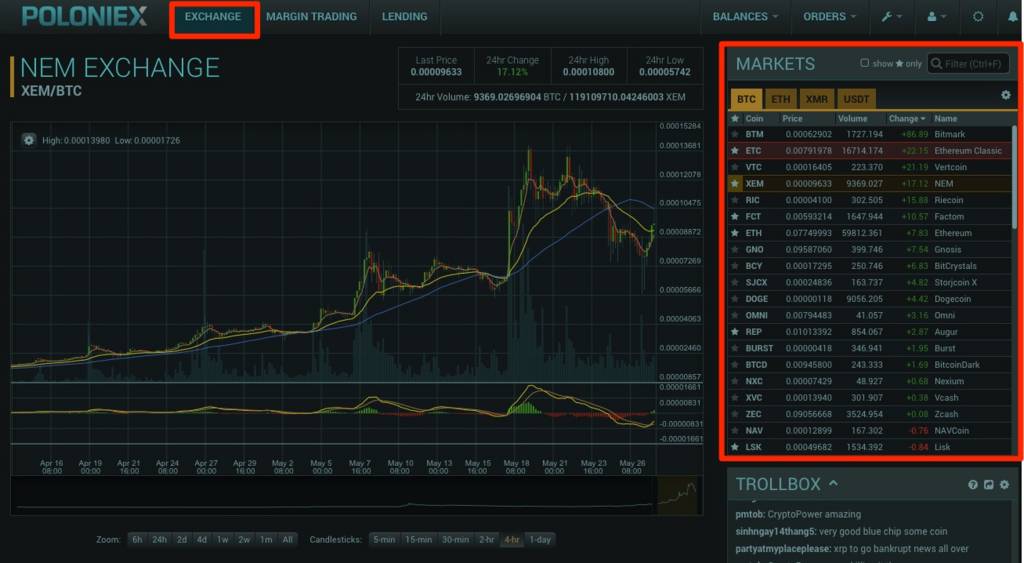Viewport: 1024px width, 563px height.
Task: Star the BTCD star icon
Action: [735, 364]
